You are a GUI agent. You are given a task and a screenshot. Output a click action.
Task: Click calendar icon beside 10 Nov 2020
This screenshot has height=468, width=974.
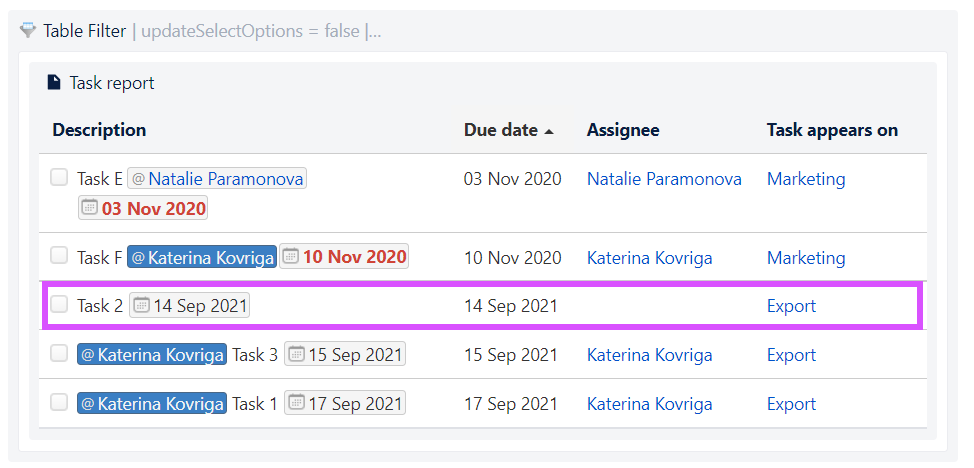click(291, 256)
